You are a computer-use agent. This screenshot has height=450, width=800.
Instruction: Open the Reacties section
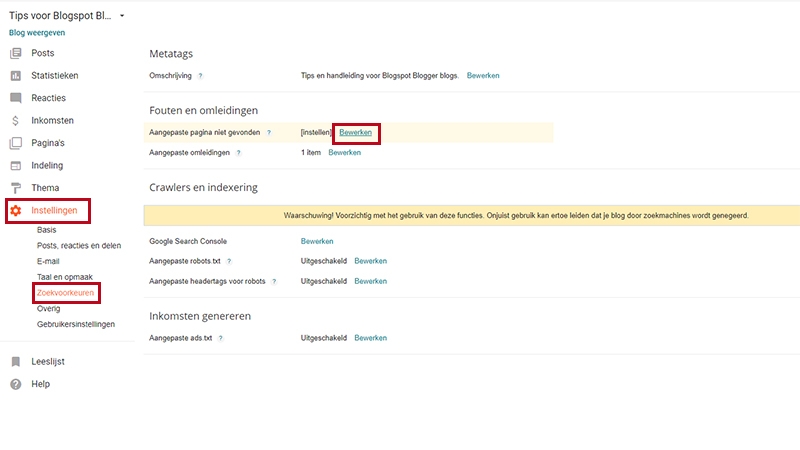(x=48, y=98)
